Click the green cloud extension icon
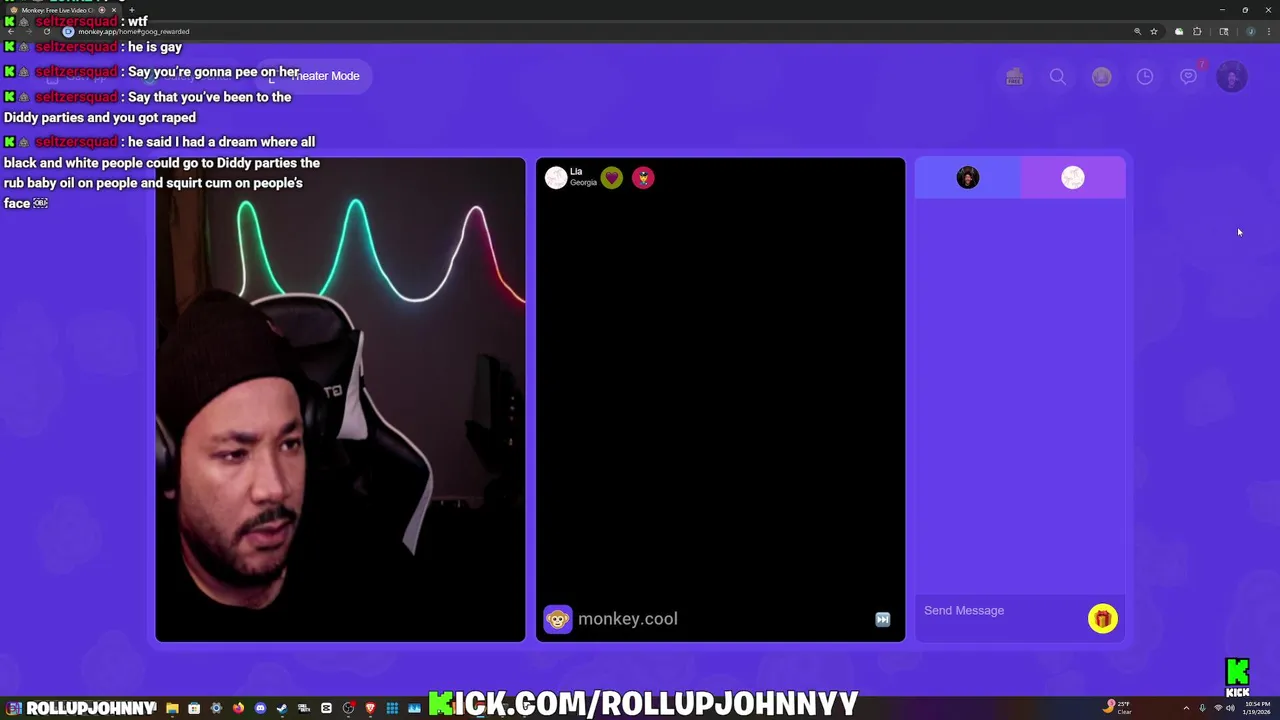This screenshot has width=1280, height=720. tap(1179, 31)
